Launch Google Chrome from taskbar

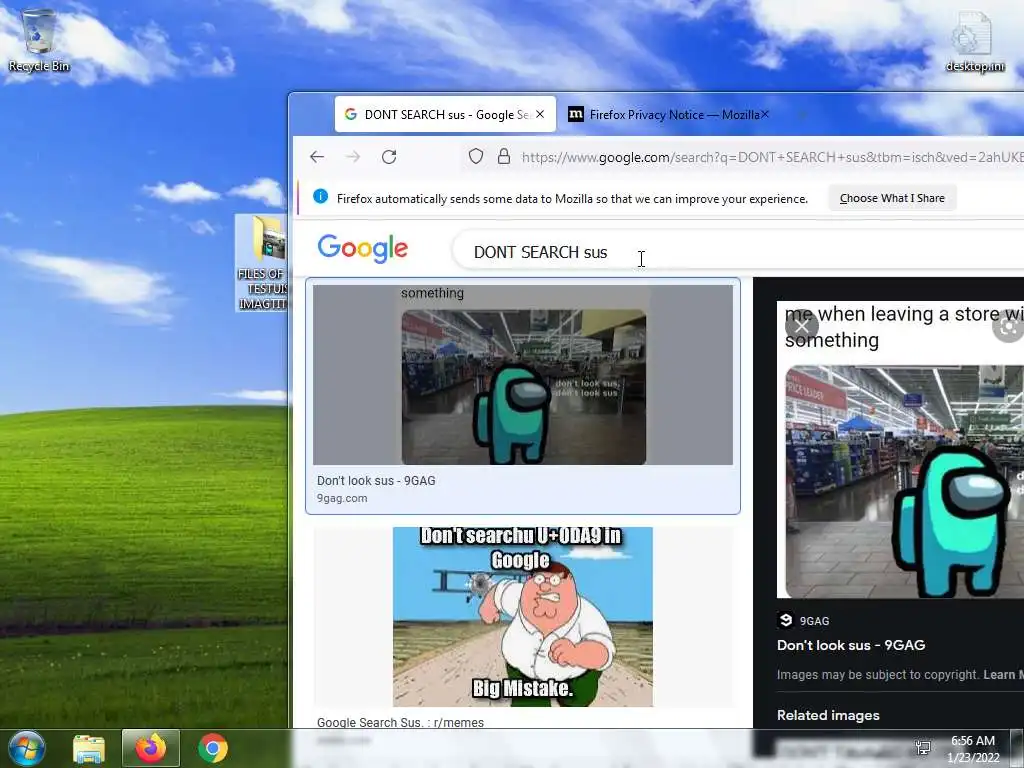213,748
